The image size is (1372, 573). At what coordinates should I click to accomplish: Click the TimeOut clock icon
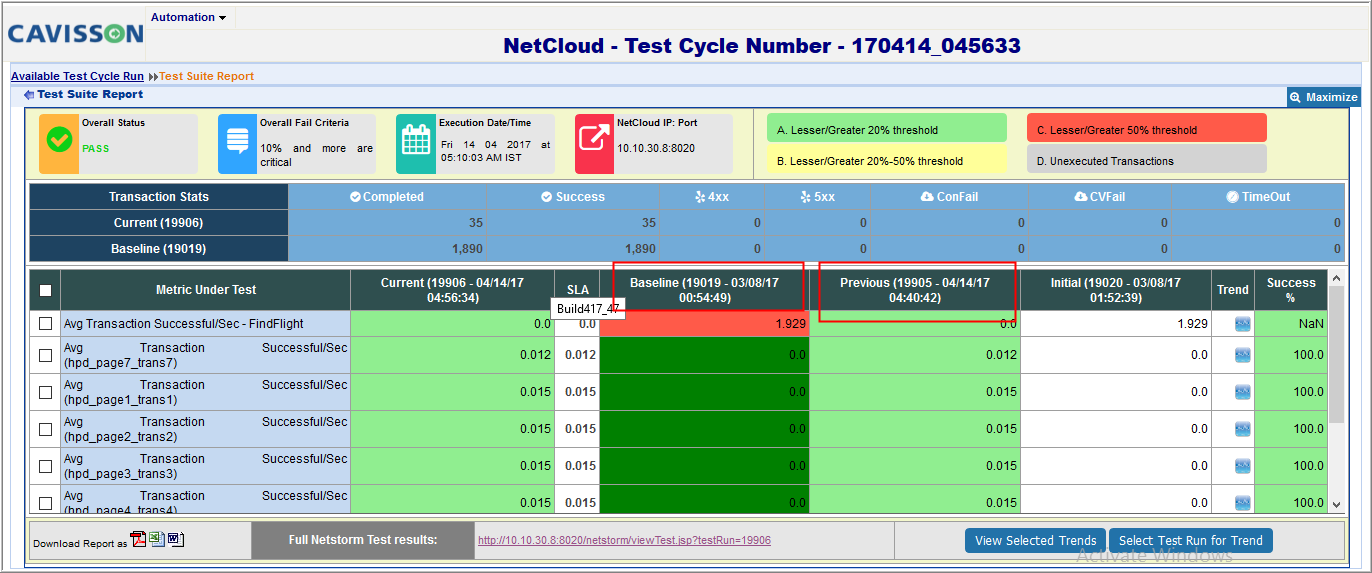pos(1233,197)
